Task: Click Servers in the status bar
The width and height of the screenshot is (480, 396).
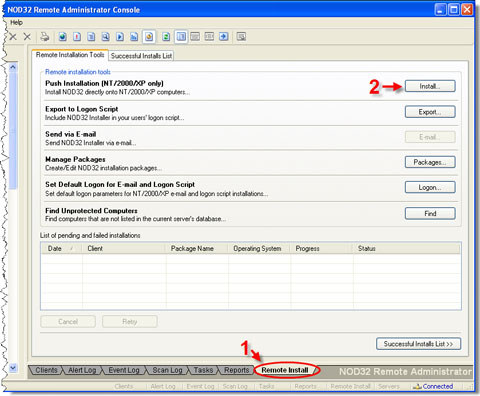Action: click(x=389, y=386)
